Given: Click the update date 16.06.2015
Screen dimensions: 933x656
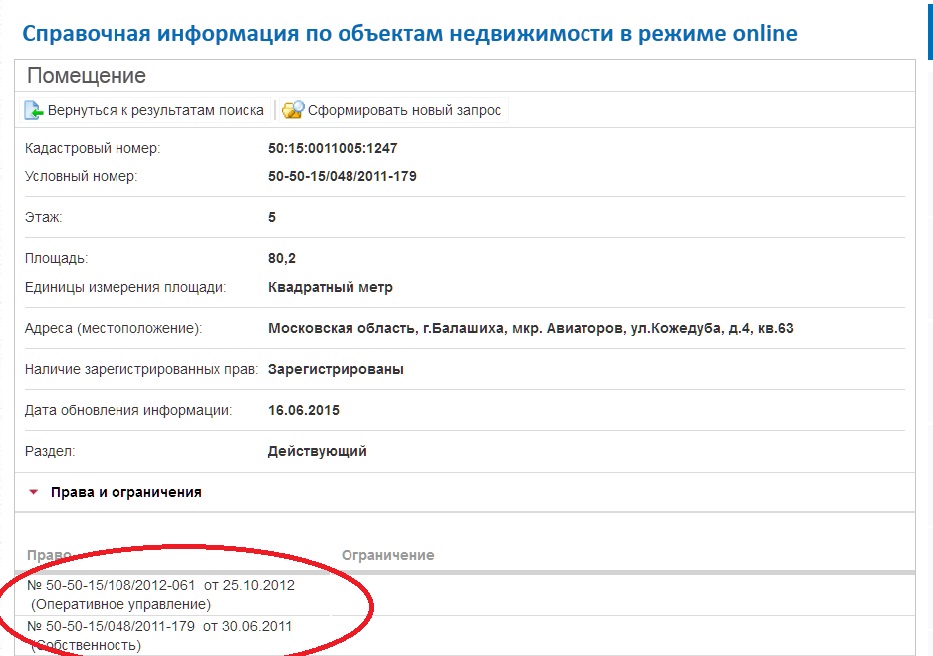Looking at the screenshot, I should (304, 410).
